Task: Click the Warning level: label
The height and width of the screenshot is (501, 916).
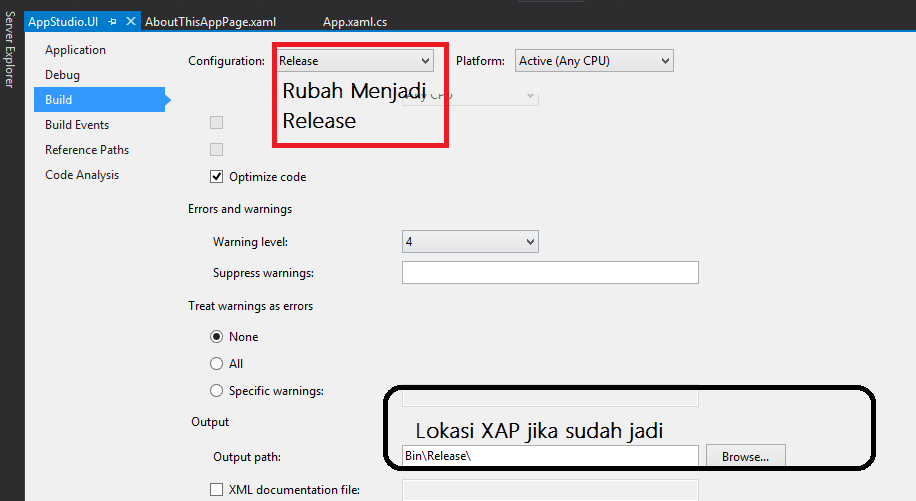Action: [x=250, y=242]
